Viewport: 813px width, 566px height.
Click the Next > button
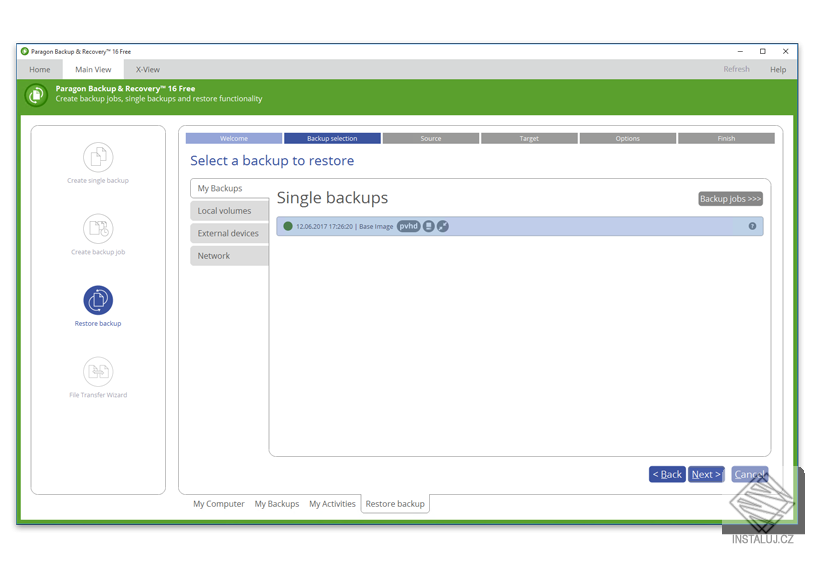706,474
